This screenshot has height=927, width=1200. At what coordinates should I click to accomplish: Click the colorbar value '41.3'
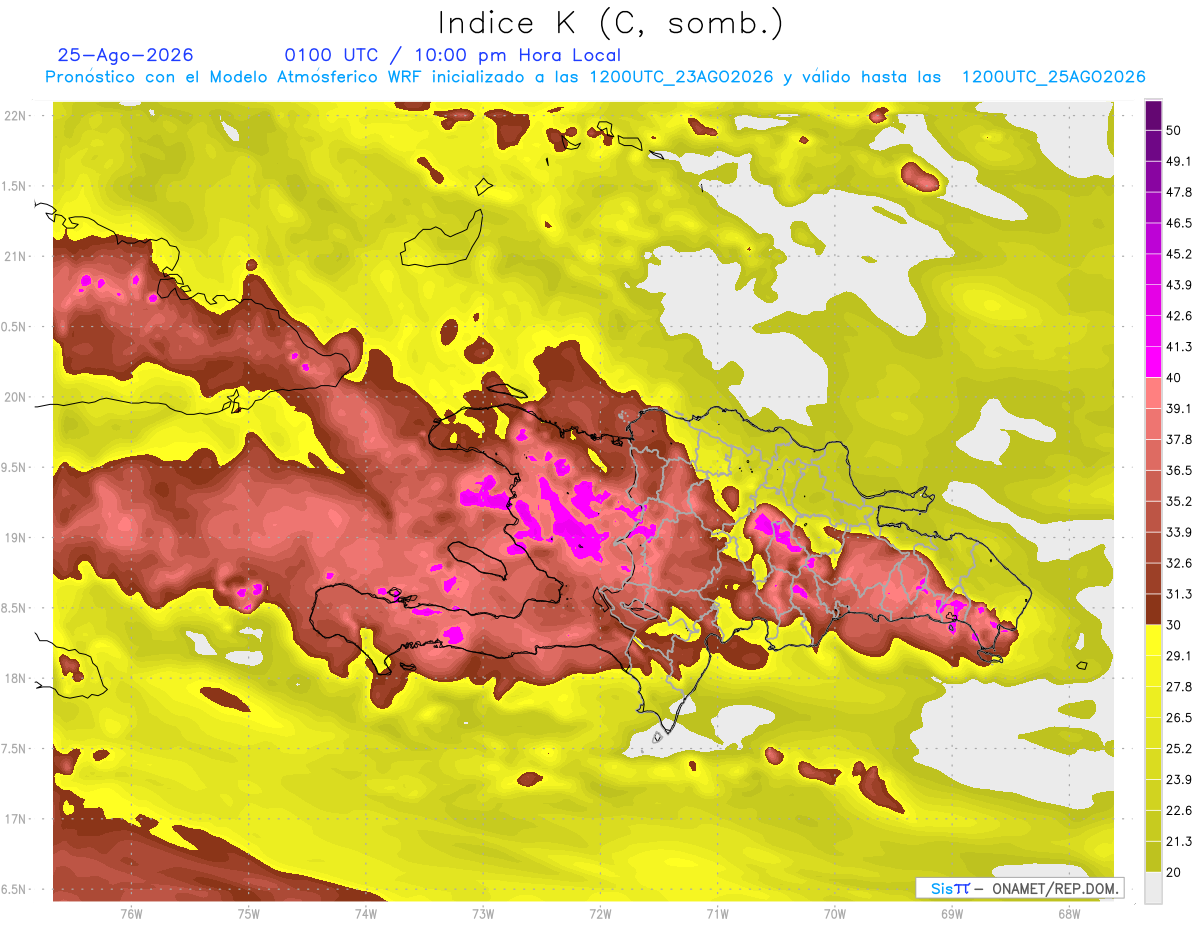1179,347
